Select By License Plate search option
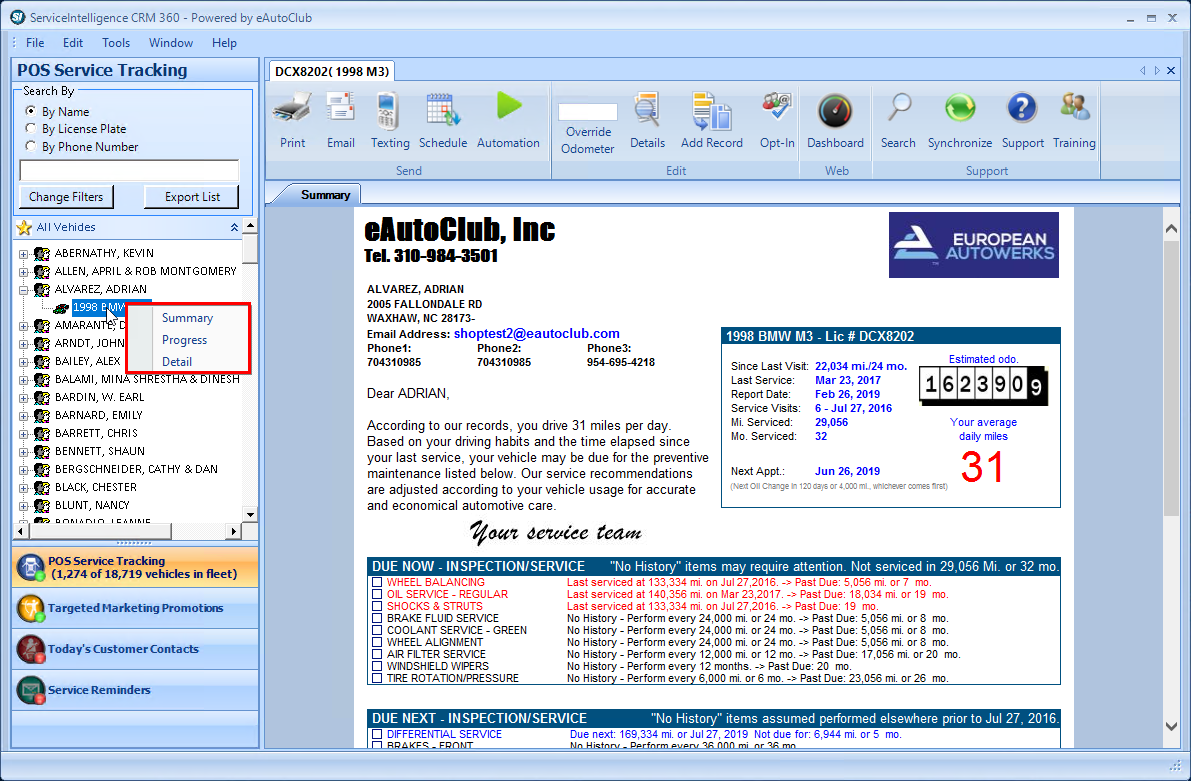The image size is (1191, 781). coord(30,128)
